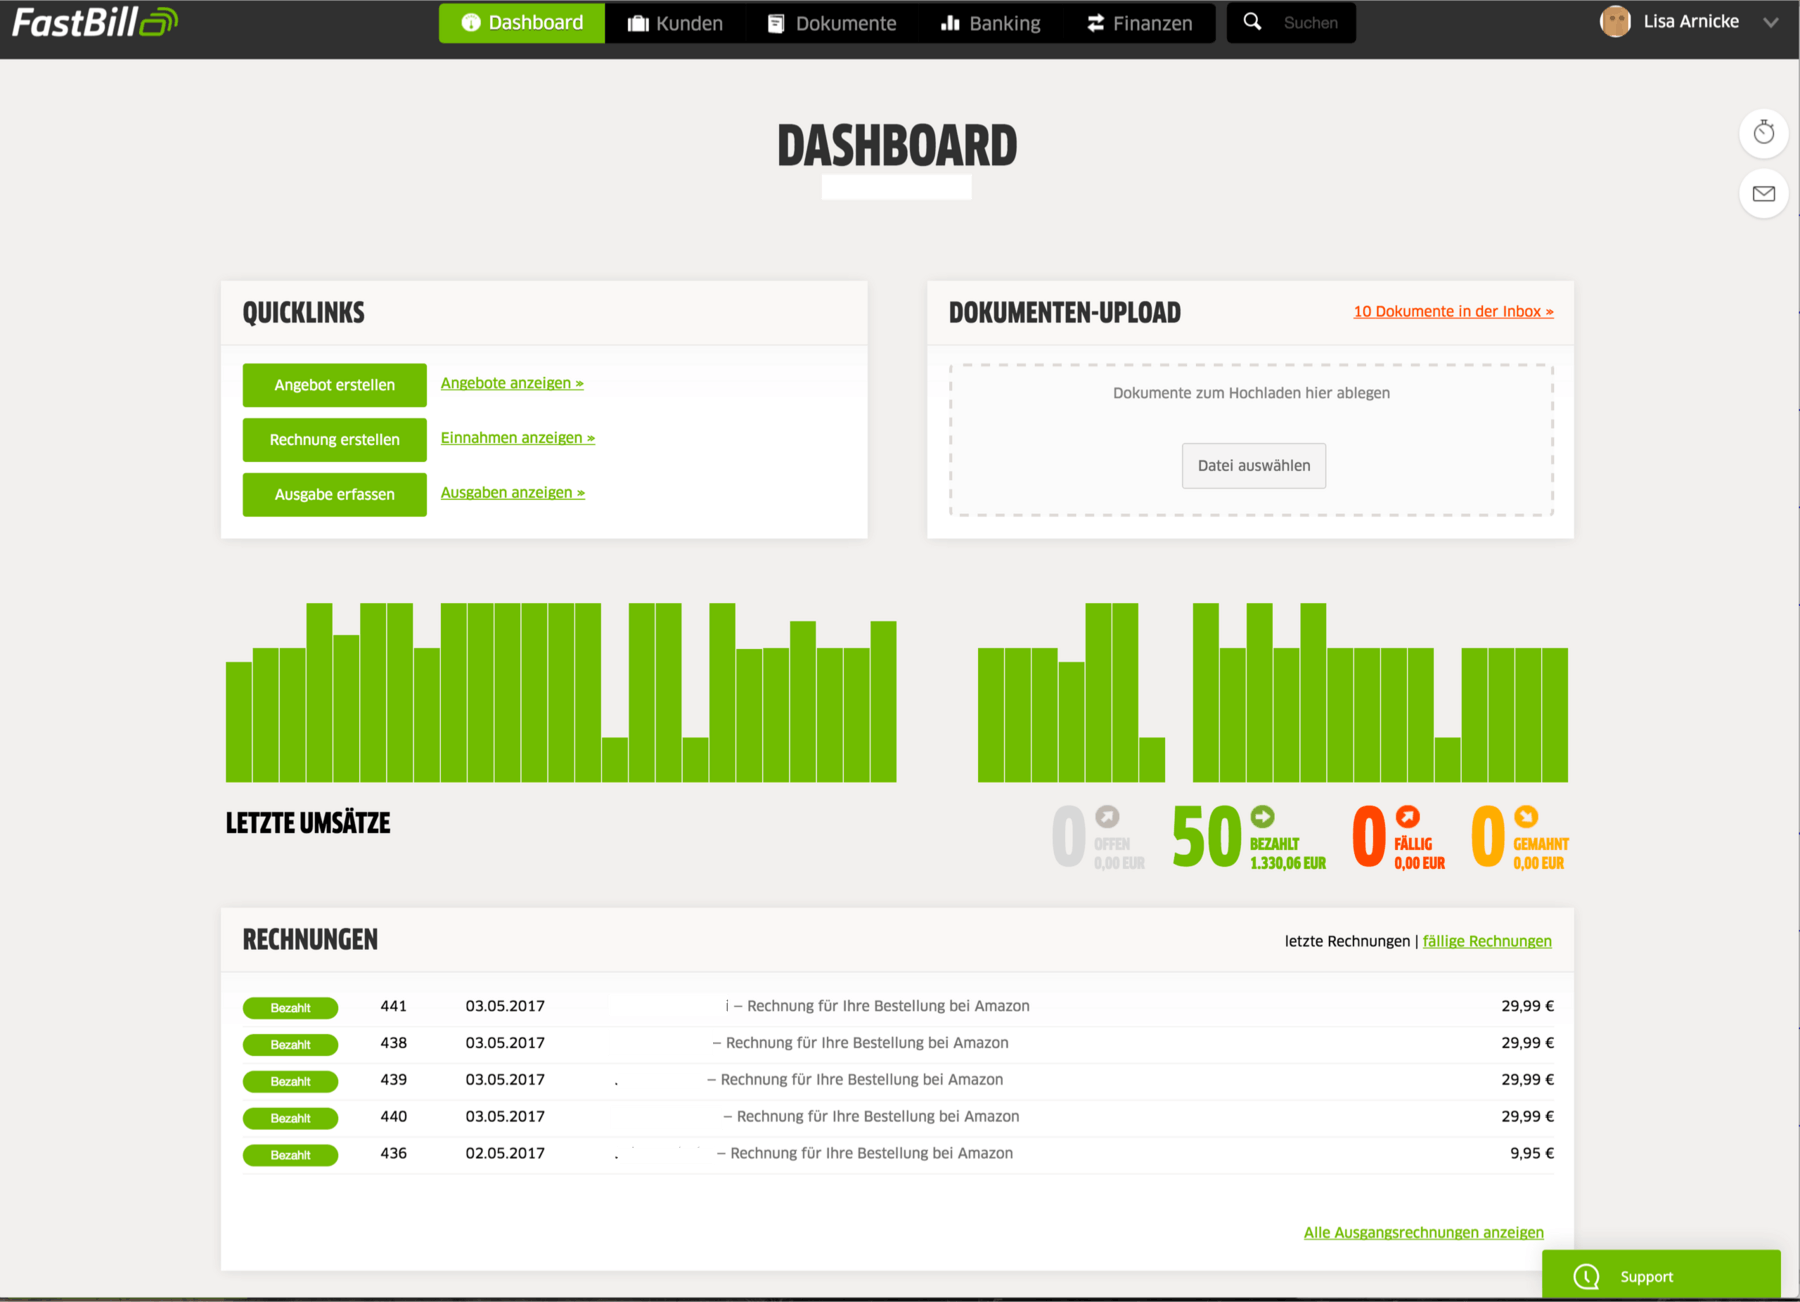Click the large 50 paid invoices number

tap(1206, 837)
